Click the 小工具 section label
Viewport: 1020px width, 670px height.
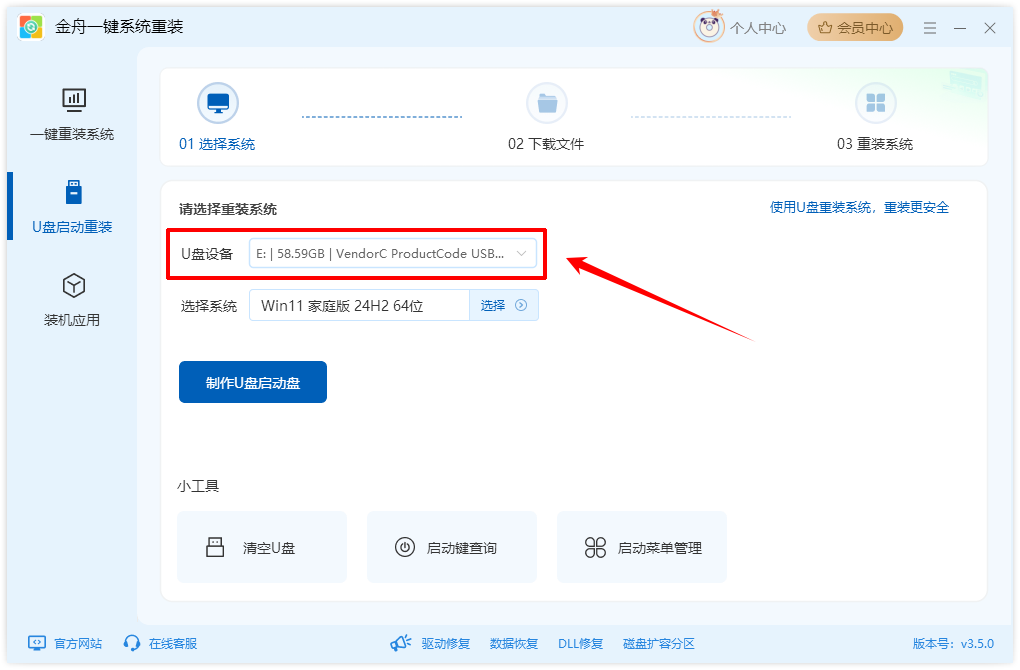(198, 486)
